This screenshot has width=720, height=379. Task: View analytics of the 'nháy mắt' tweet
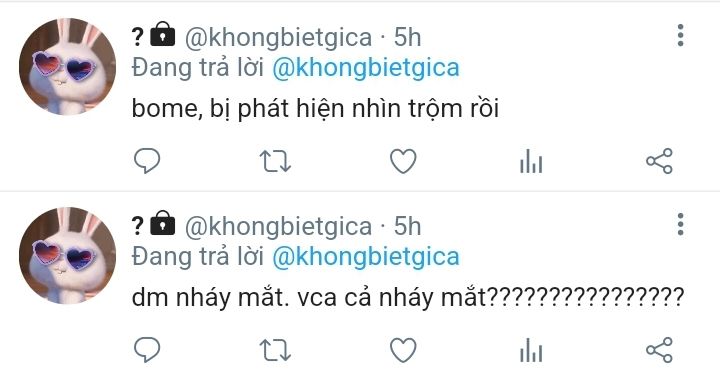[x=531, y=351]
